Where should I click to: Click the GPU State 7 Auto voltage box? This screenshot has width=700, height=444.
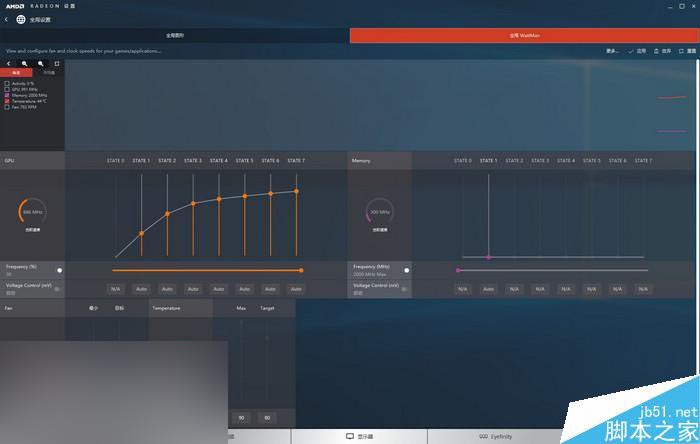click(296, 289)
